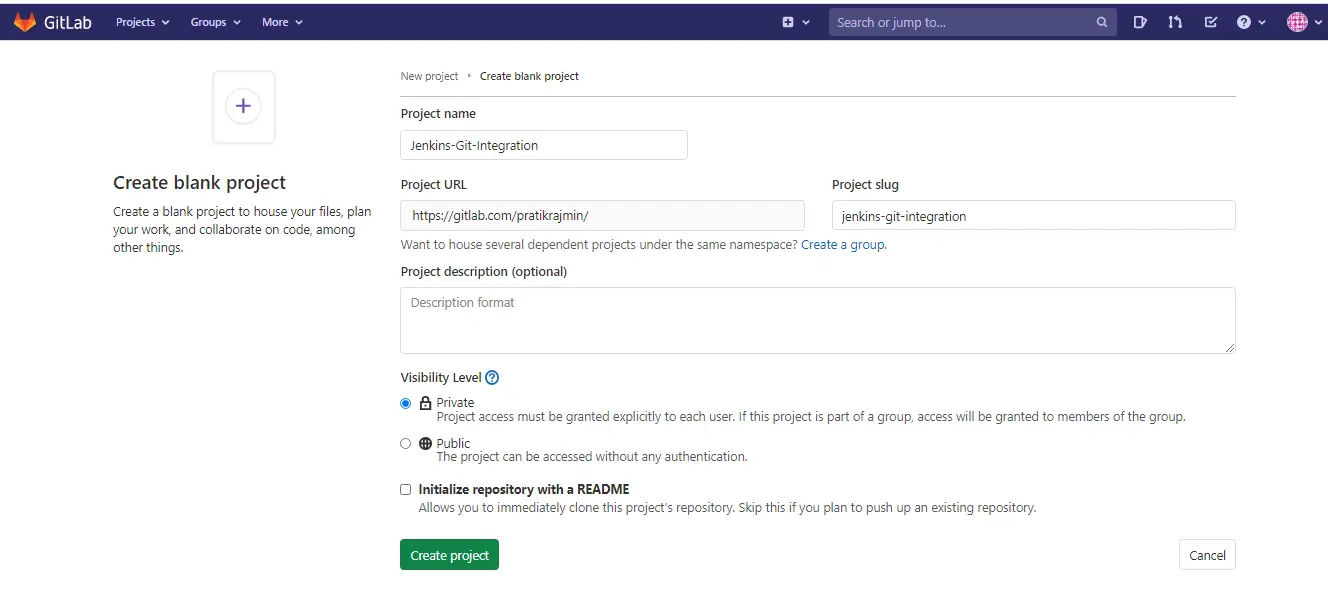This screenshot has width=1328, height=614.
Task: Open the new item plus icon in navbar
Action: (788, 22)
